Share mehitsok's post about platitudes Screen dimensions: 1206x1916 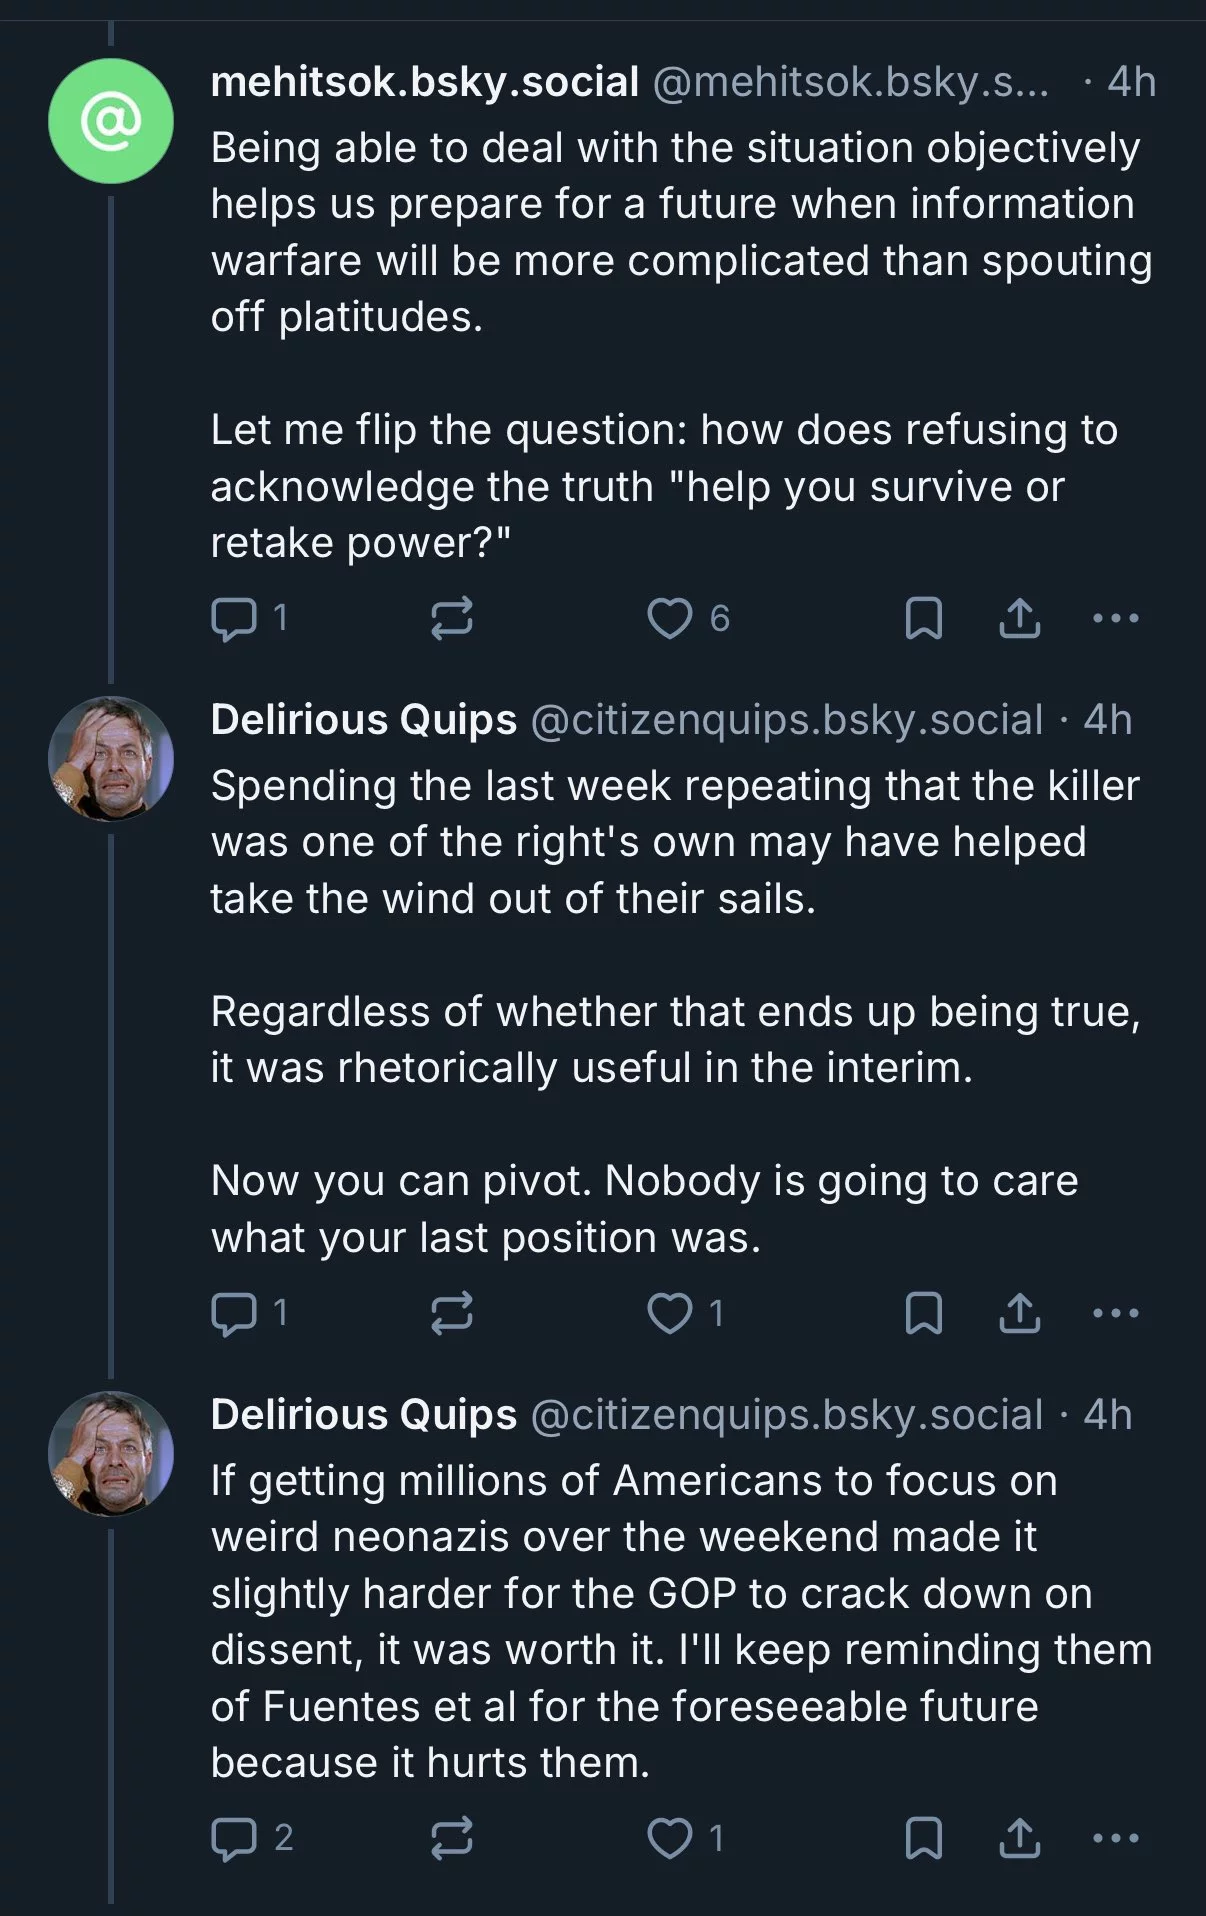[x=1019, y=618]
